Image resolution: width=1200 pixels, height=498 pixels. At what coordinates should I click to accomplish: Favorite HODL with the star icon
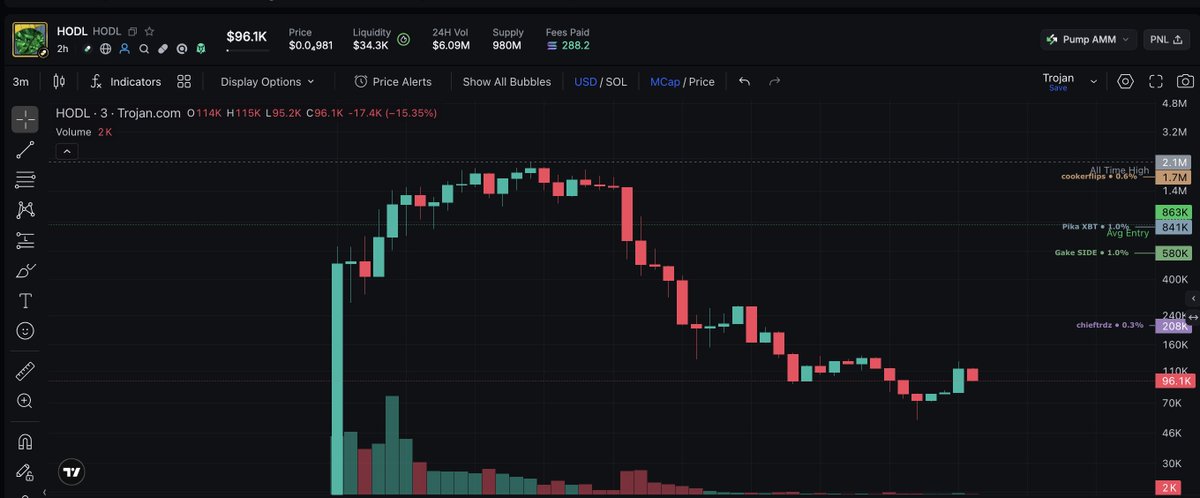(x=149, y=32)
